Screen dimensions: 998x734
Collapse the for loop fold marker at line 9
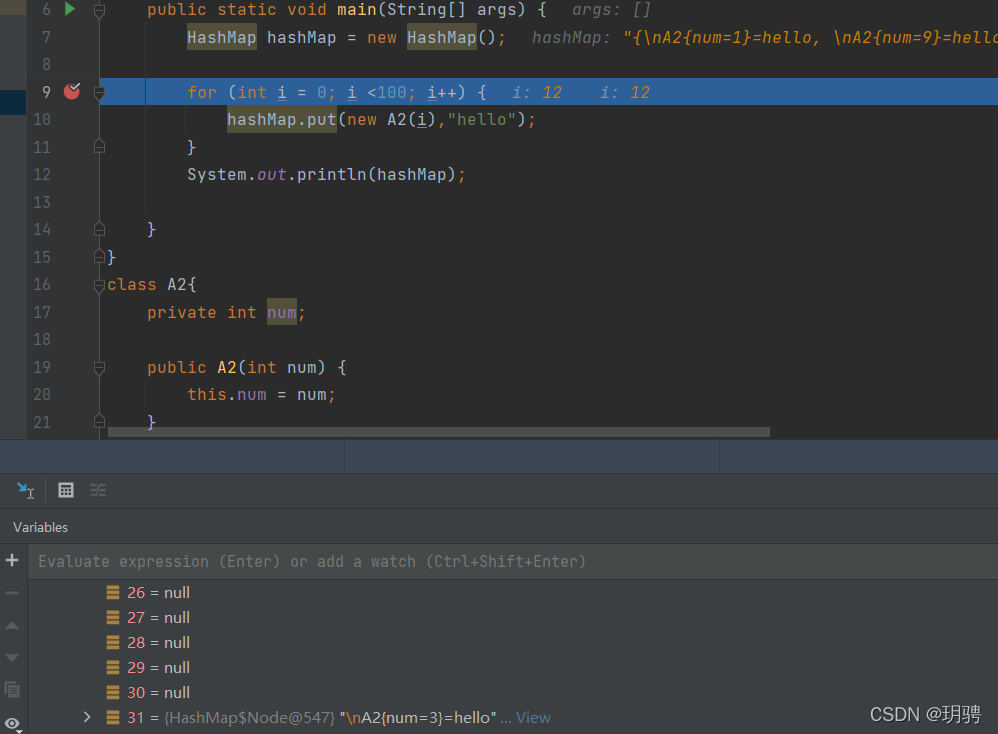(99, 94)
